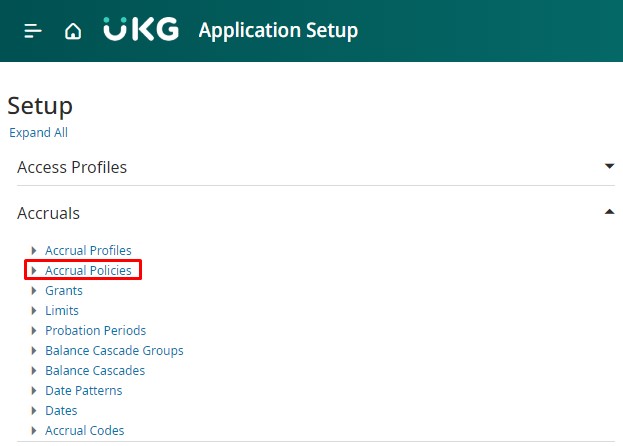Screen dimensions: 623x446
Task: Go to Home via house icon
Action: (73, 31)
